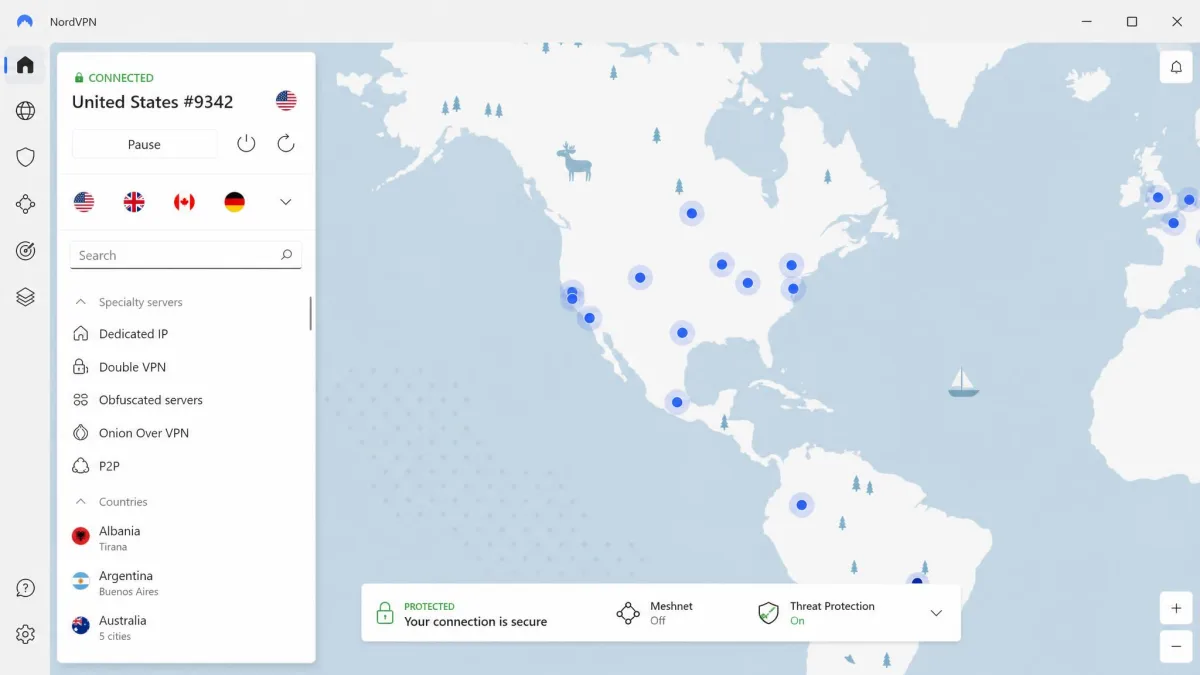Viewport: 1200px width, 675px height.
Task: Quick connect to United States flag
Action: coord(84,202)
